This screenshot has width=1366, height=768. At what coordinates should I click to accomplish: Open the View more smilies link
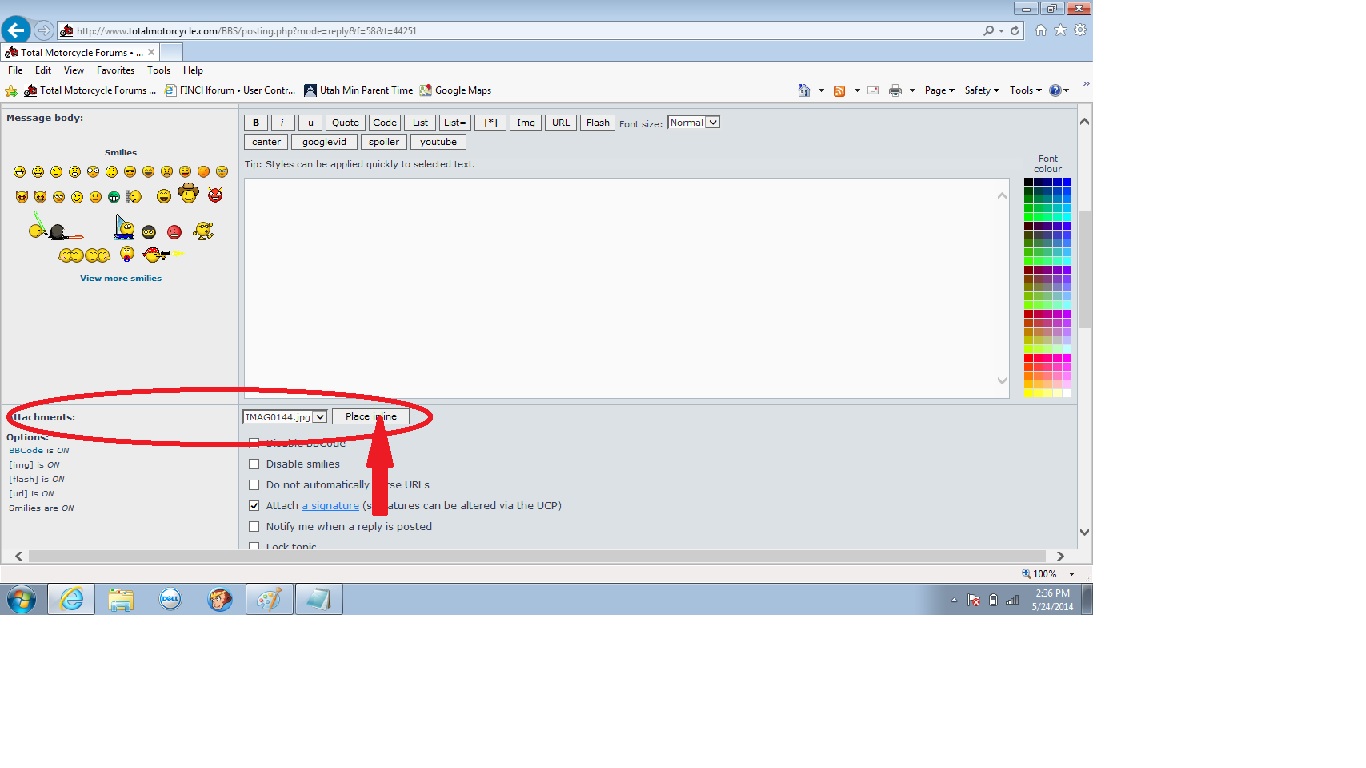(x=121, y=278)
